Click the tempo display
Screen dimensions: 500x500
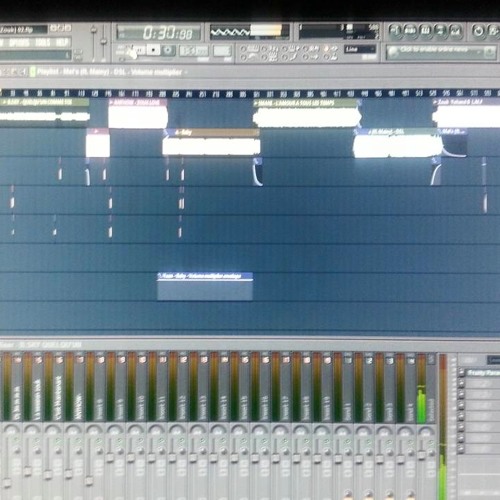click(194, 51)
